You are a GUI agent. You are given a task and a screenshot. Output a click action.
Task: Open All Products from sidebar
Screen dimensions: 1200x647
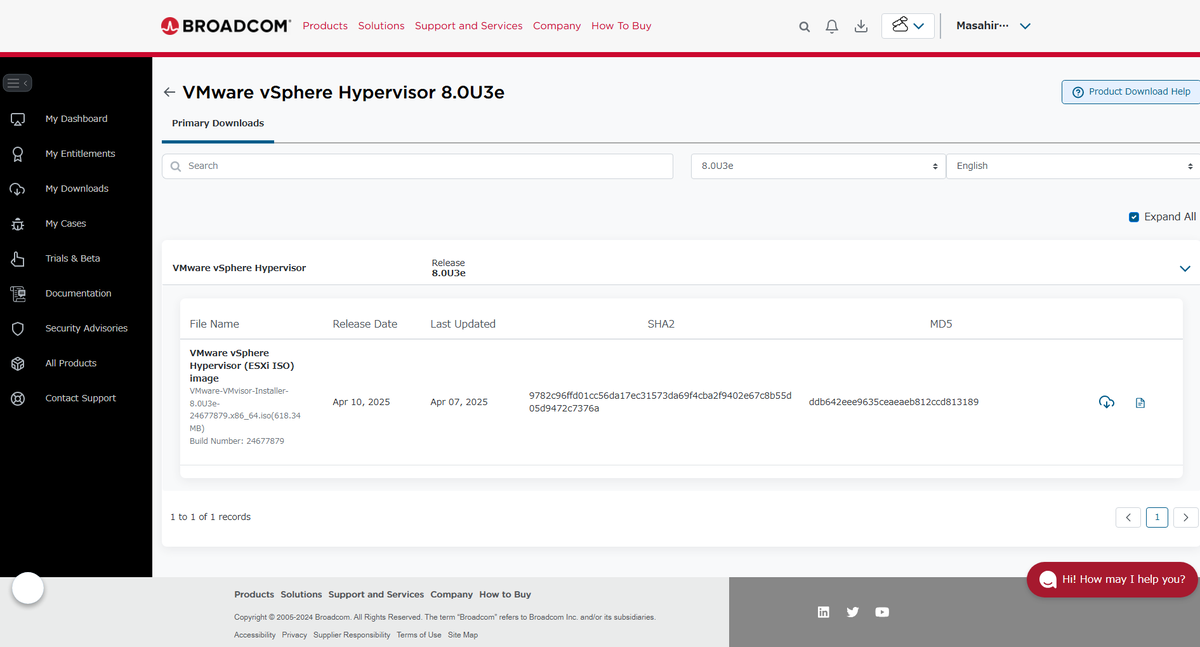[x=71, y=364]
